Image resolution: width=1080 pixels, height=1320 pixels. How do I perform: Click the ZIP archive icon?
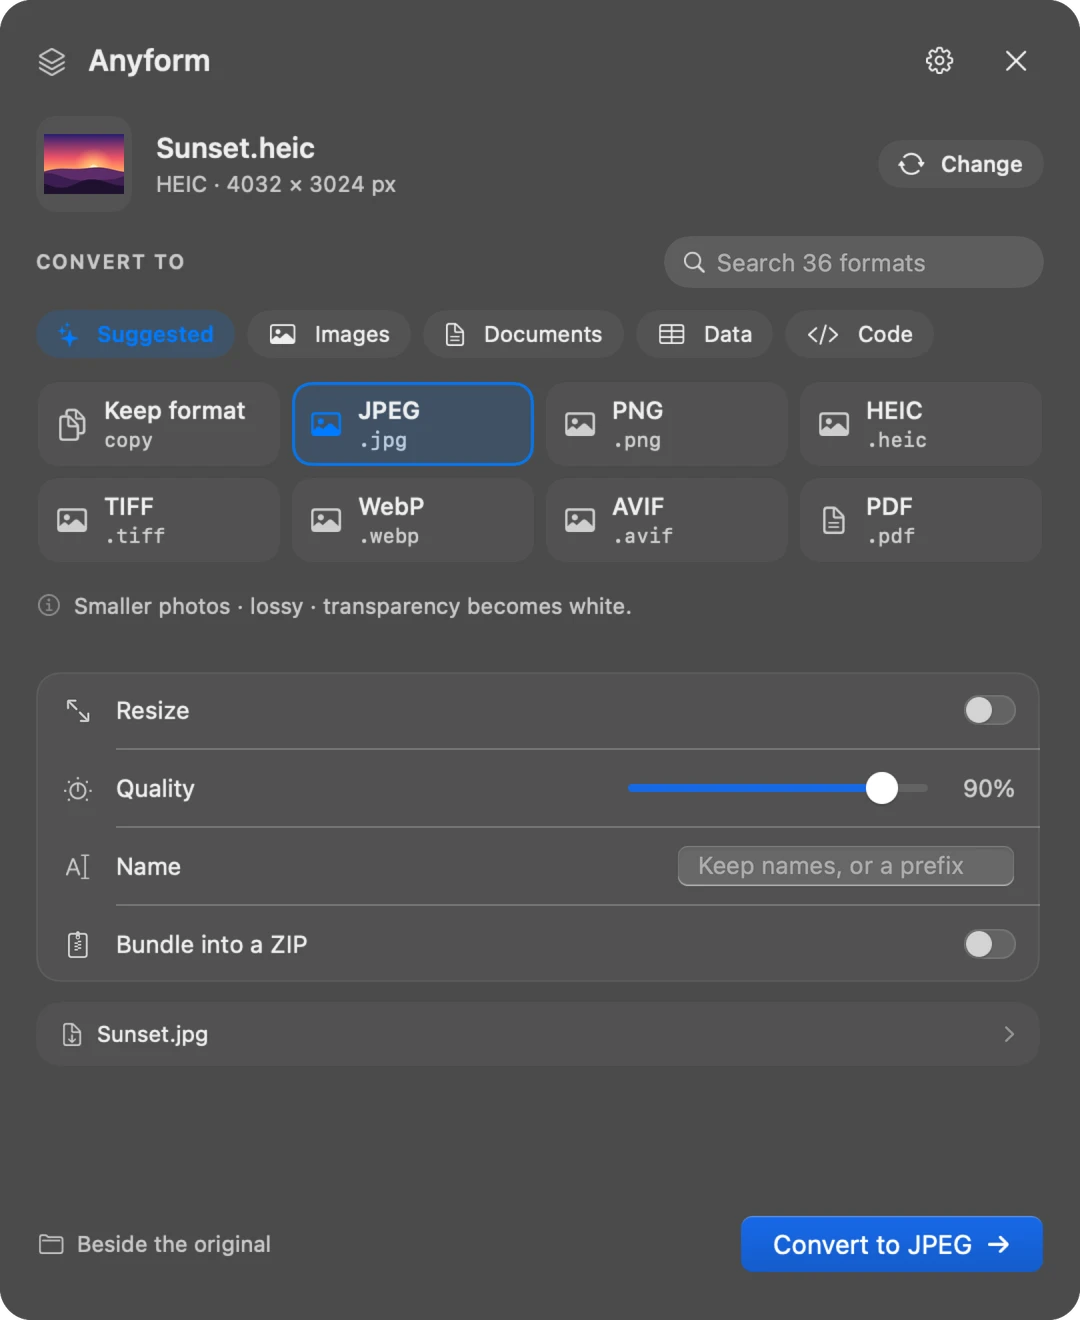pos(78,945)
